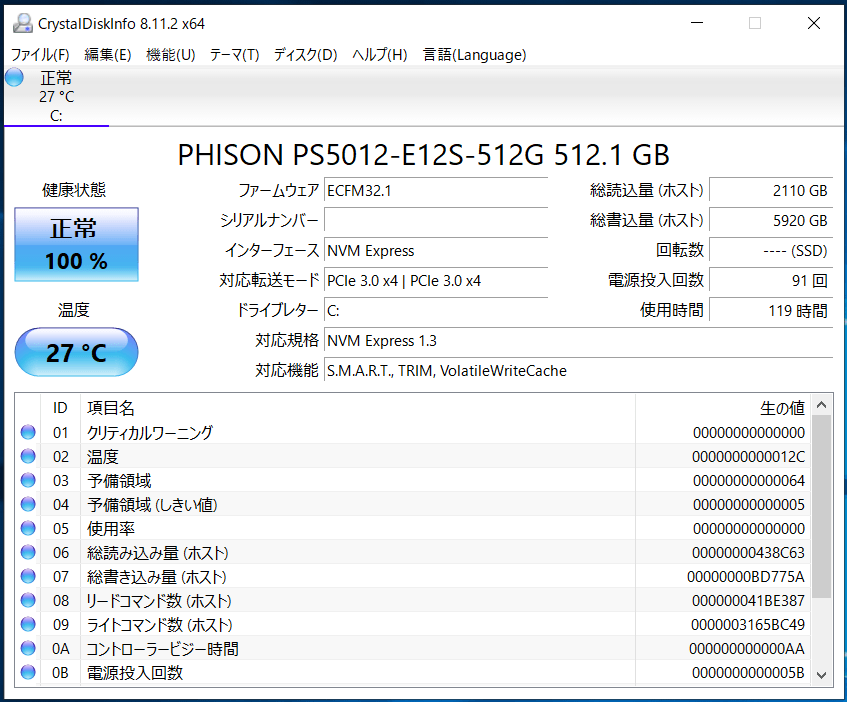Click the scroll up arrow of SMART list

[x=822, y=404]
